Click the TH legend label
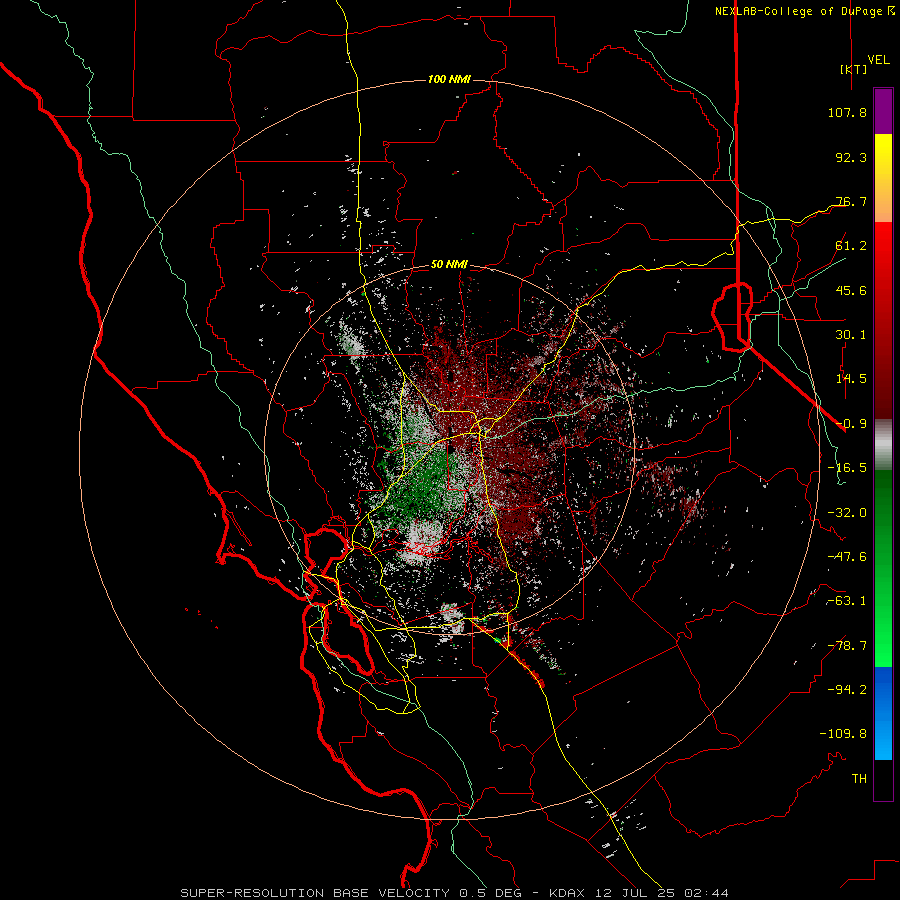The image size is (900, 900). coord(859,778)
